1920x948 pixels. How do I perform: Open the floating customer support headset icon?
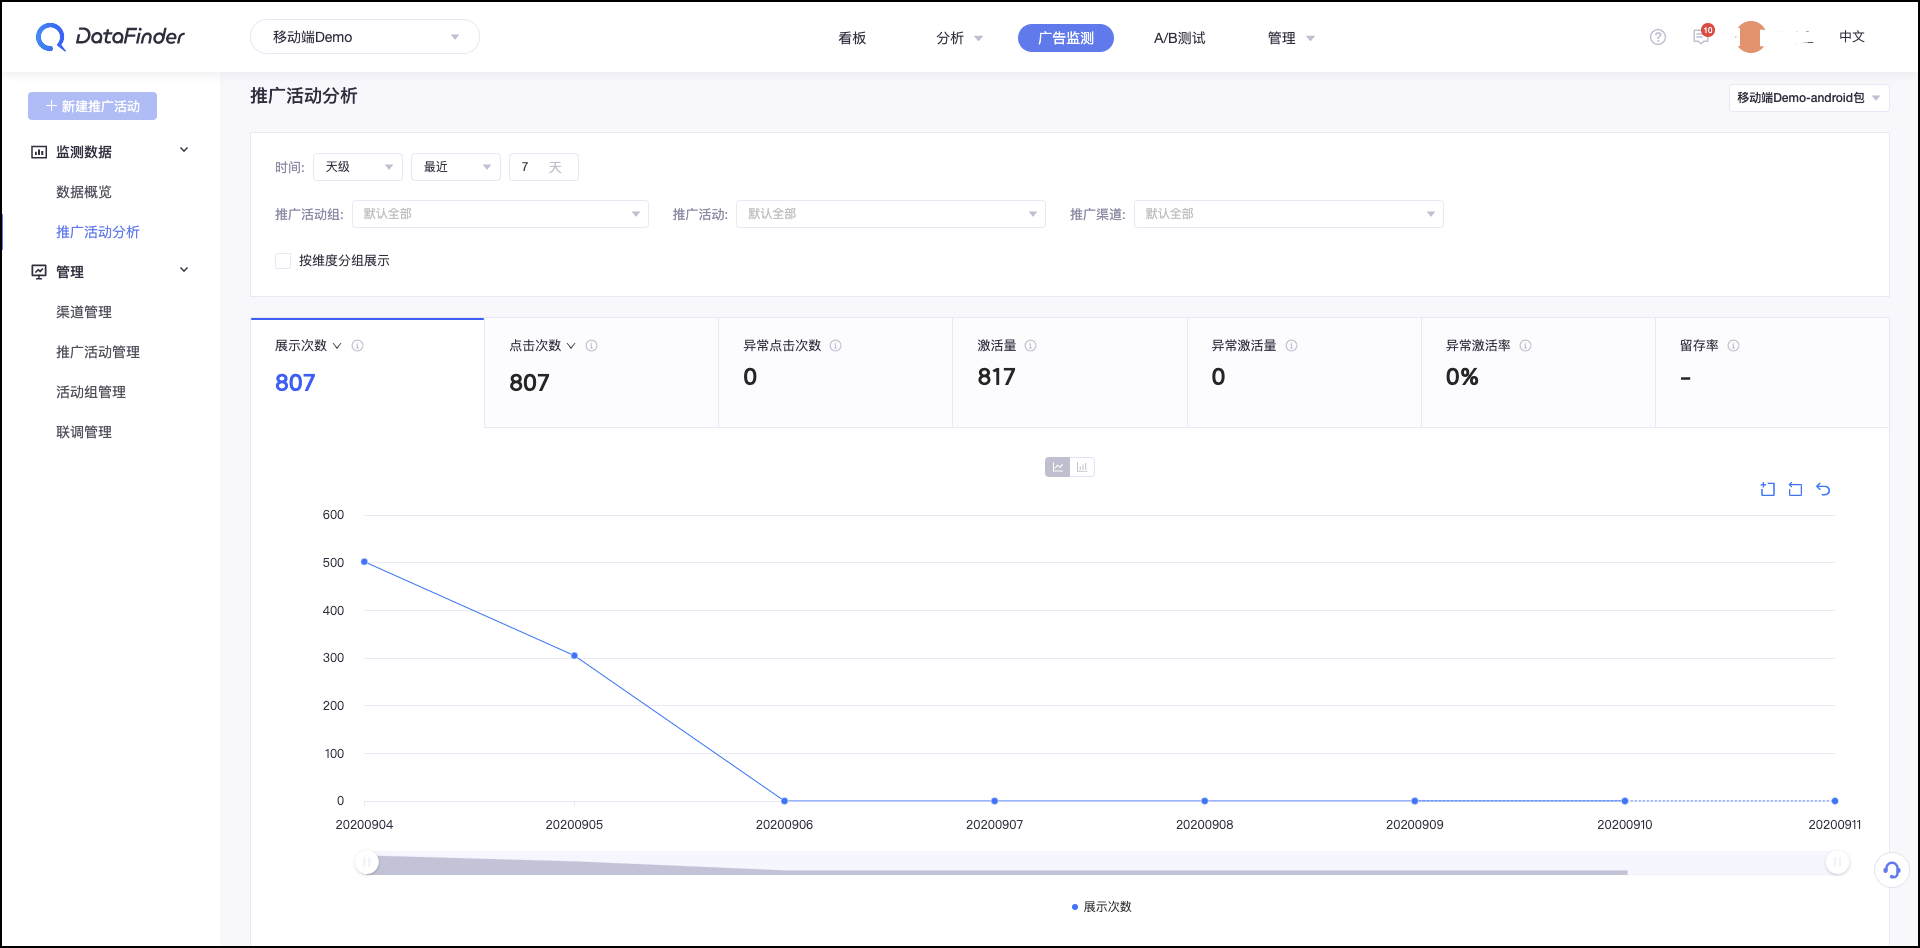(x=1891, y=870)
